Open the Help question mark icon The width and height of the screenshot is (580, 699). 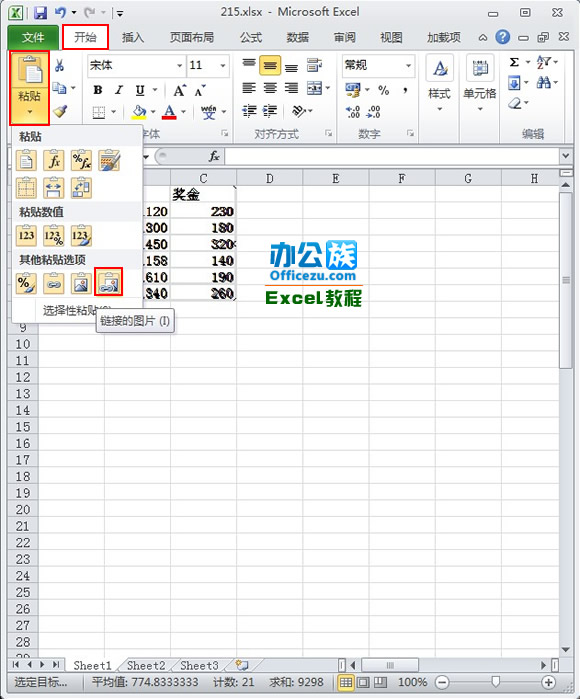503,37
